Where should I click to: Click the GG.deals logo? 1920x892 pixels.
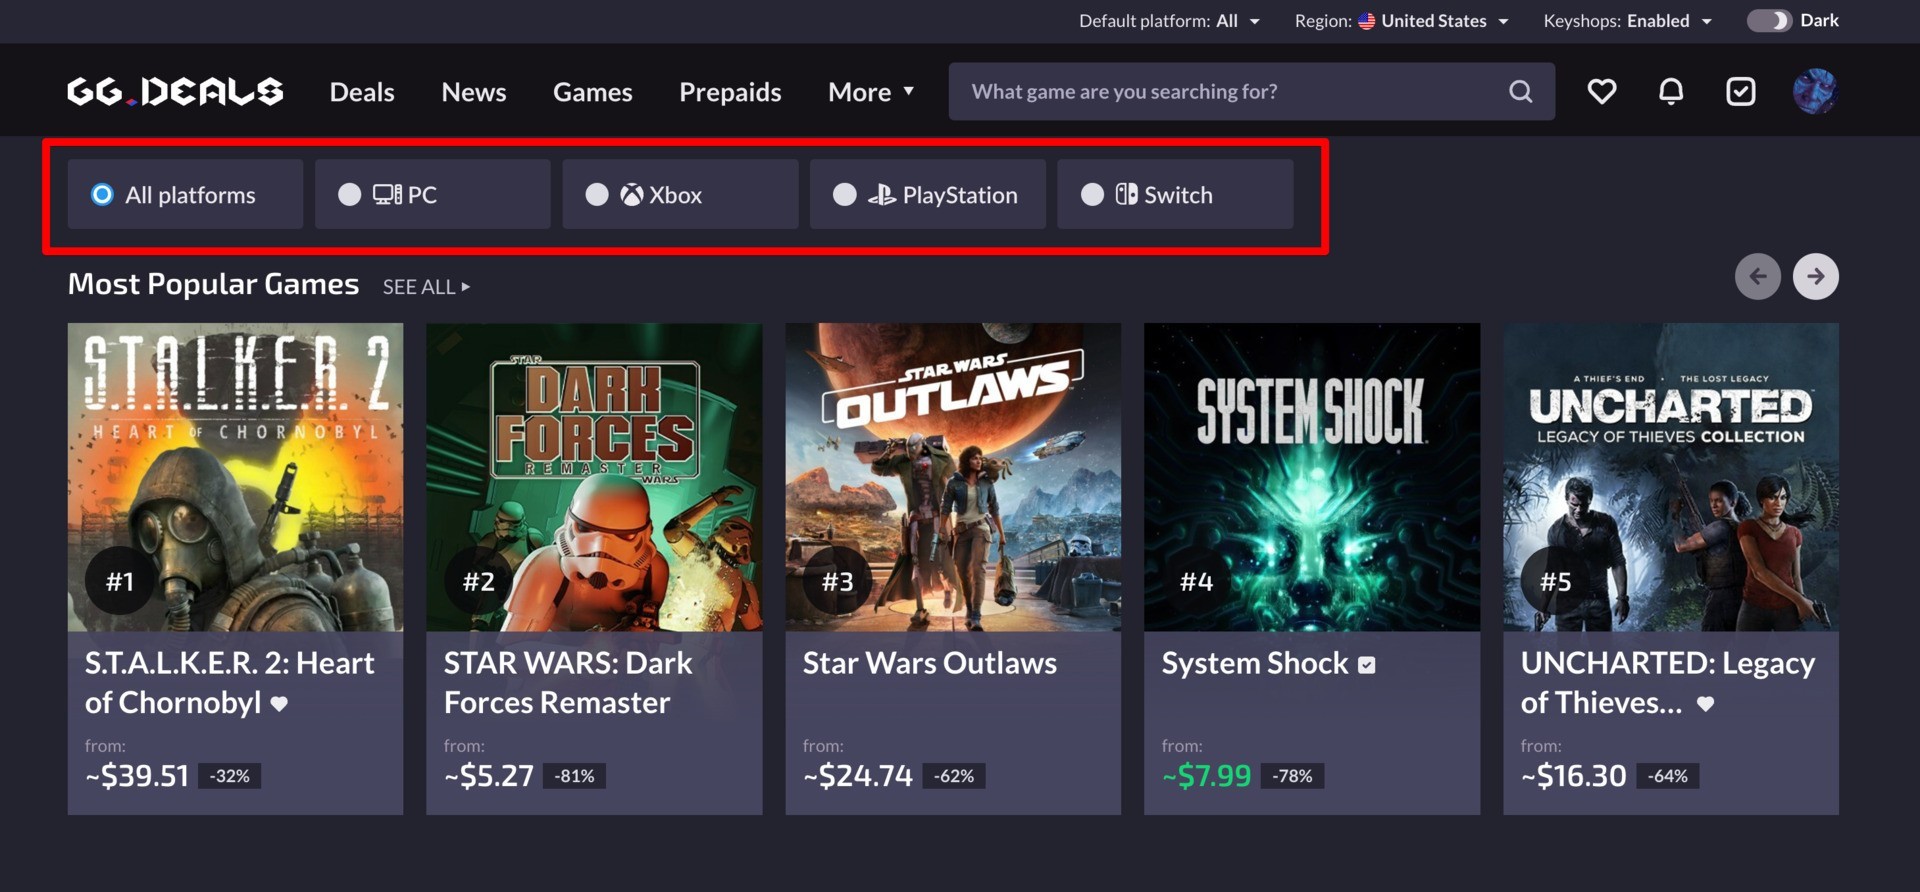(x=175, y=92)
